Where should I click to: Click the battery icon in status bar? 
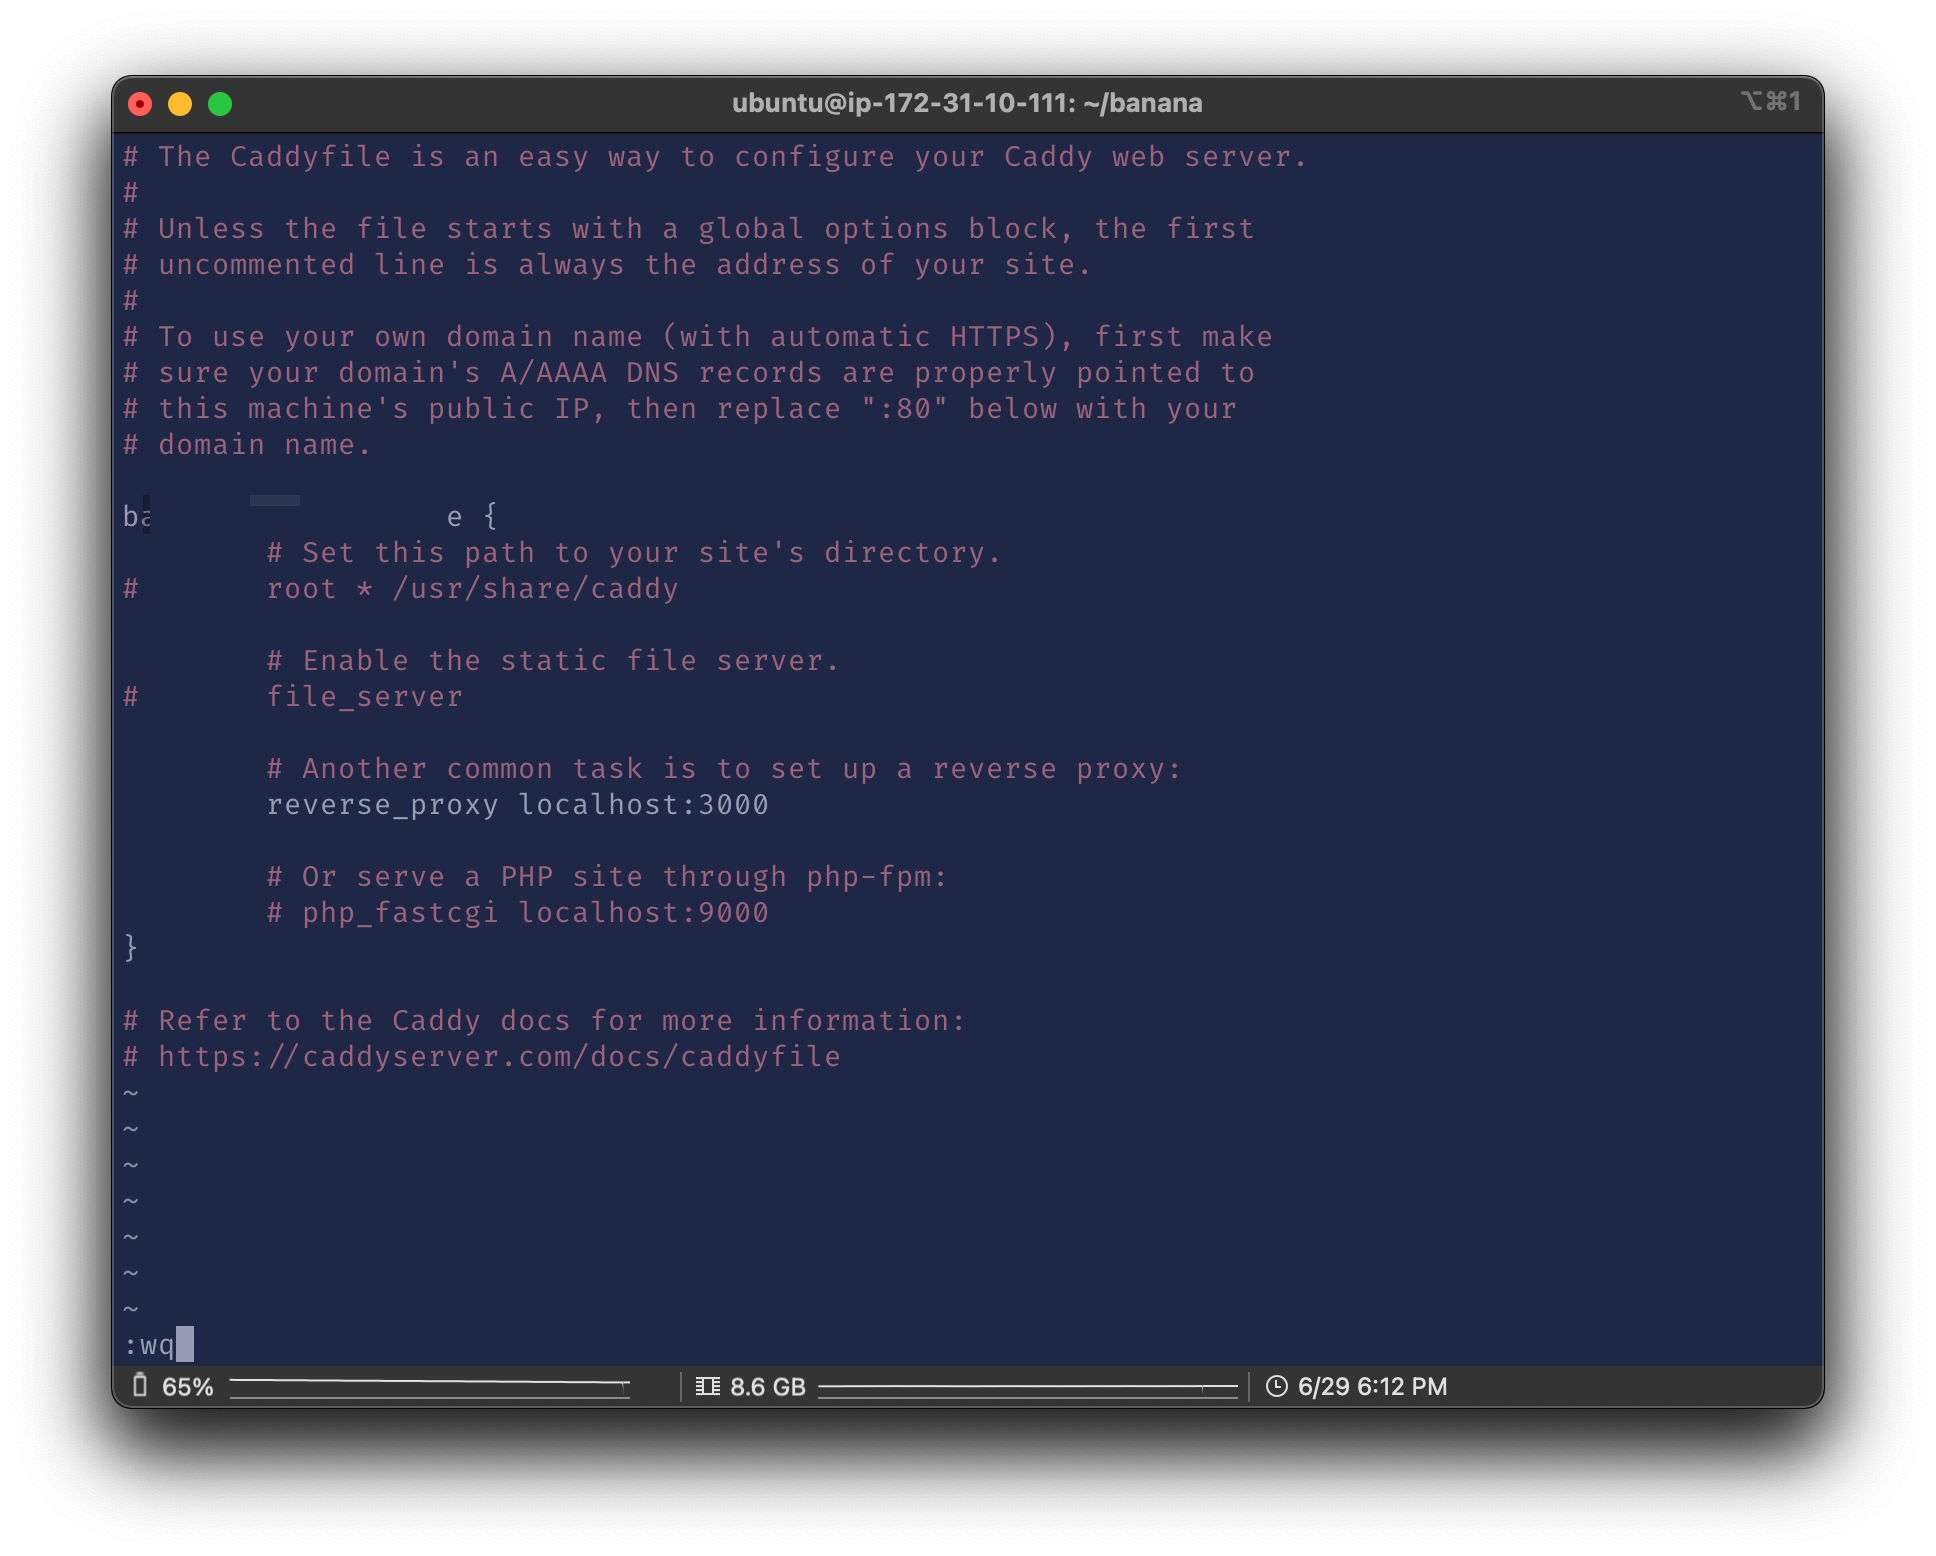tap(140, 1385)
